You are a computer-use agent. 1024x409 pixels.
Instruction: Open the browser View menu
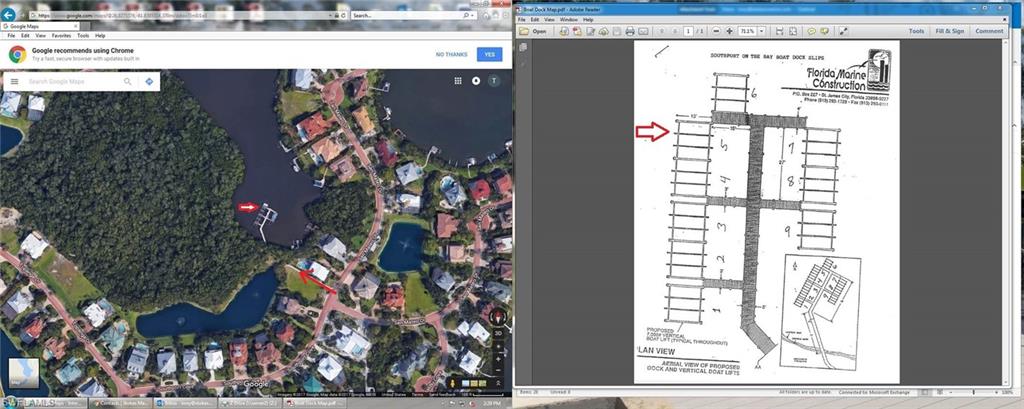click(x=40, y=36)
